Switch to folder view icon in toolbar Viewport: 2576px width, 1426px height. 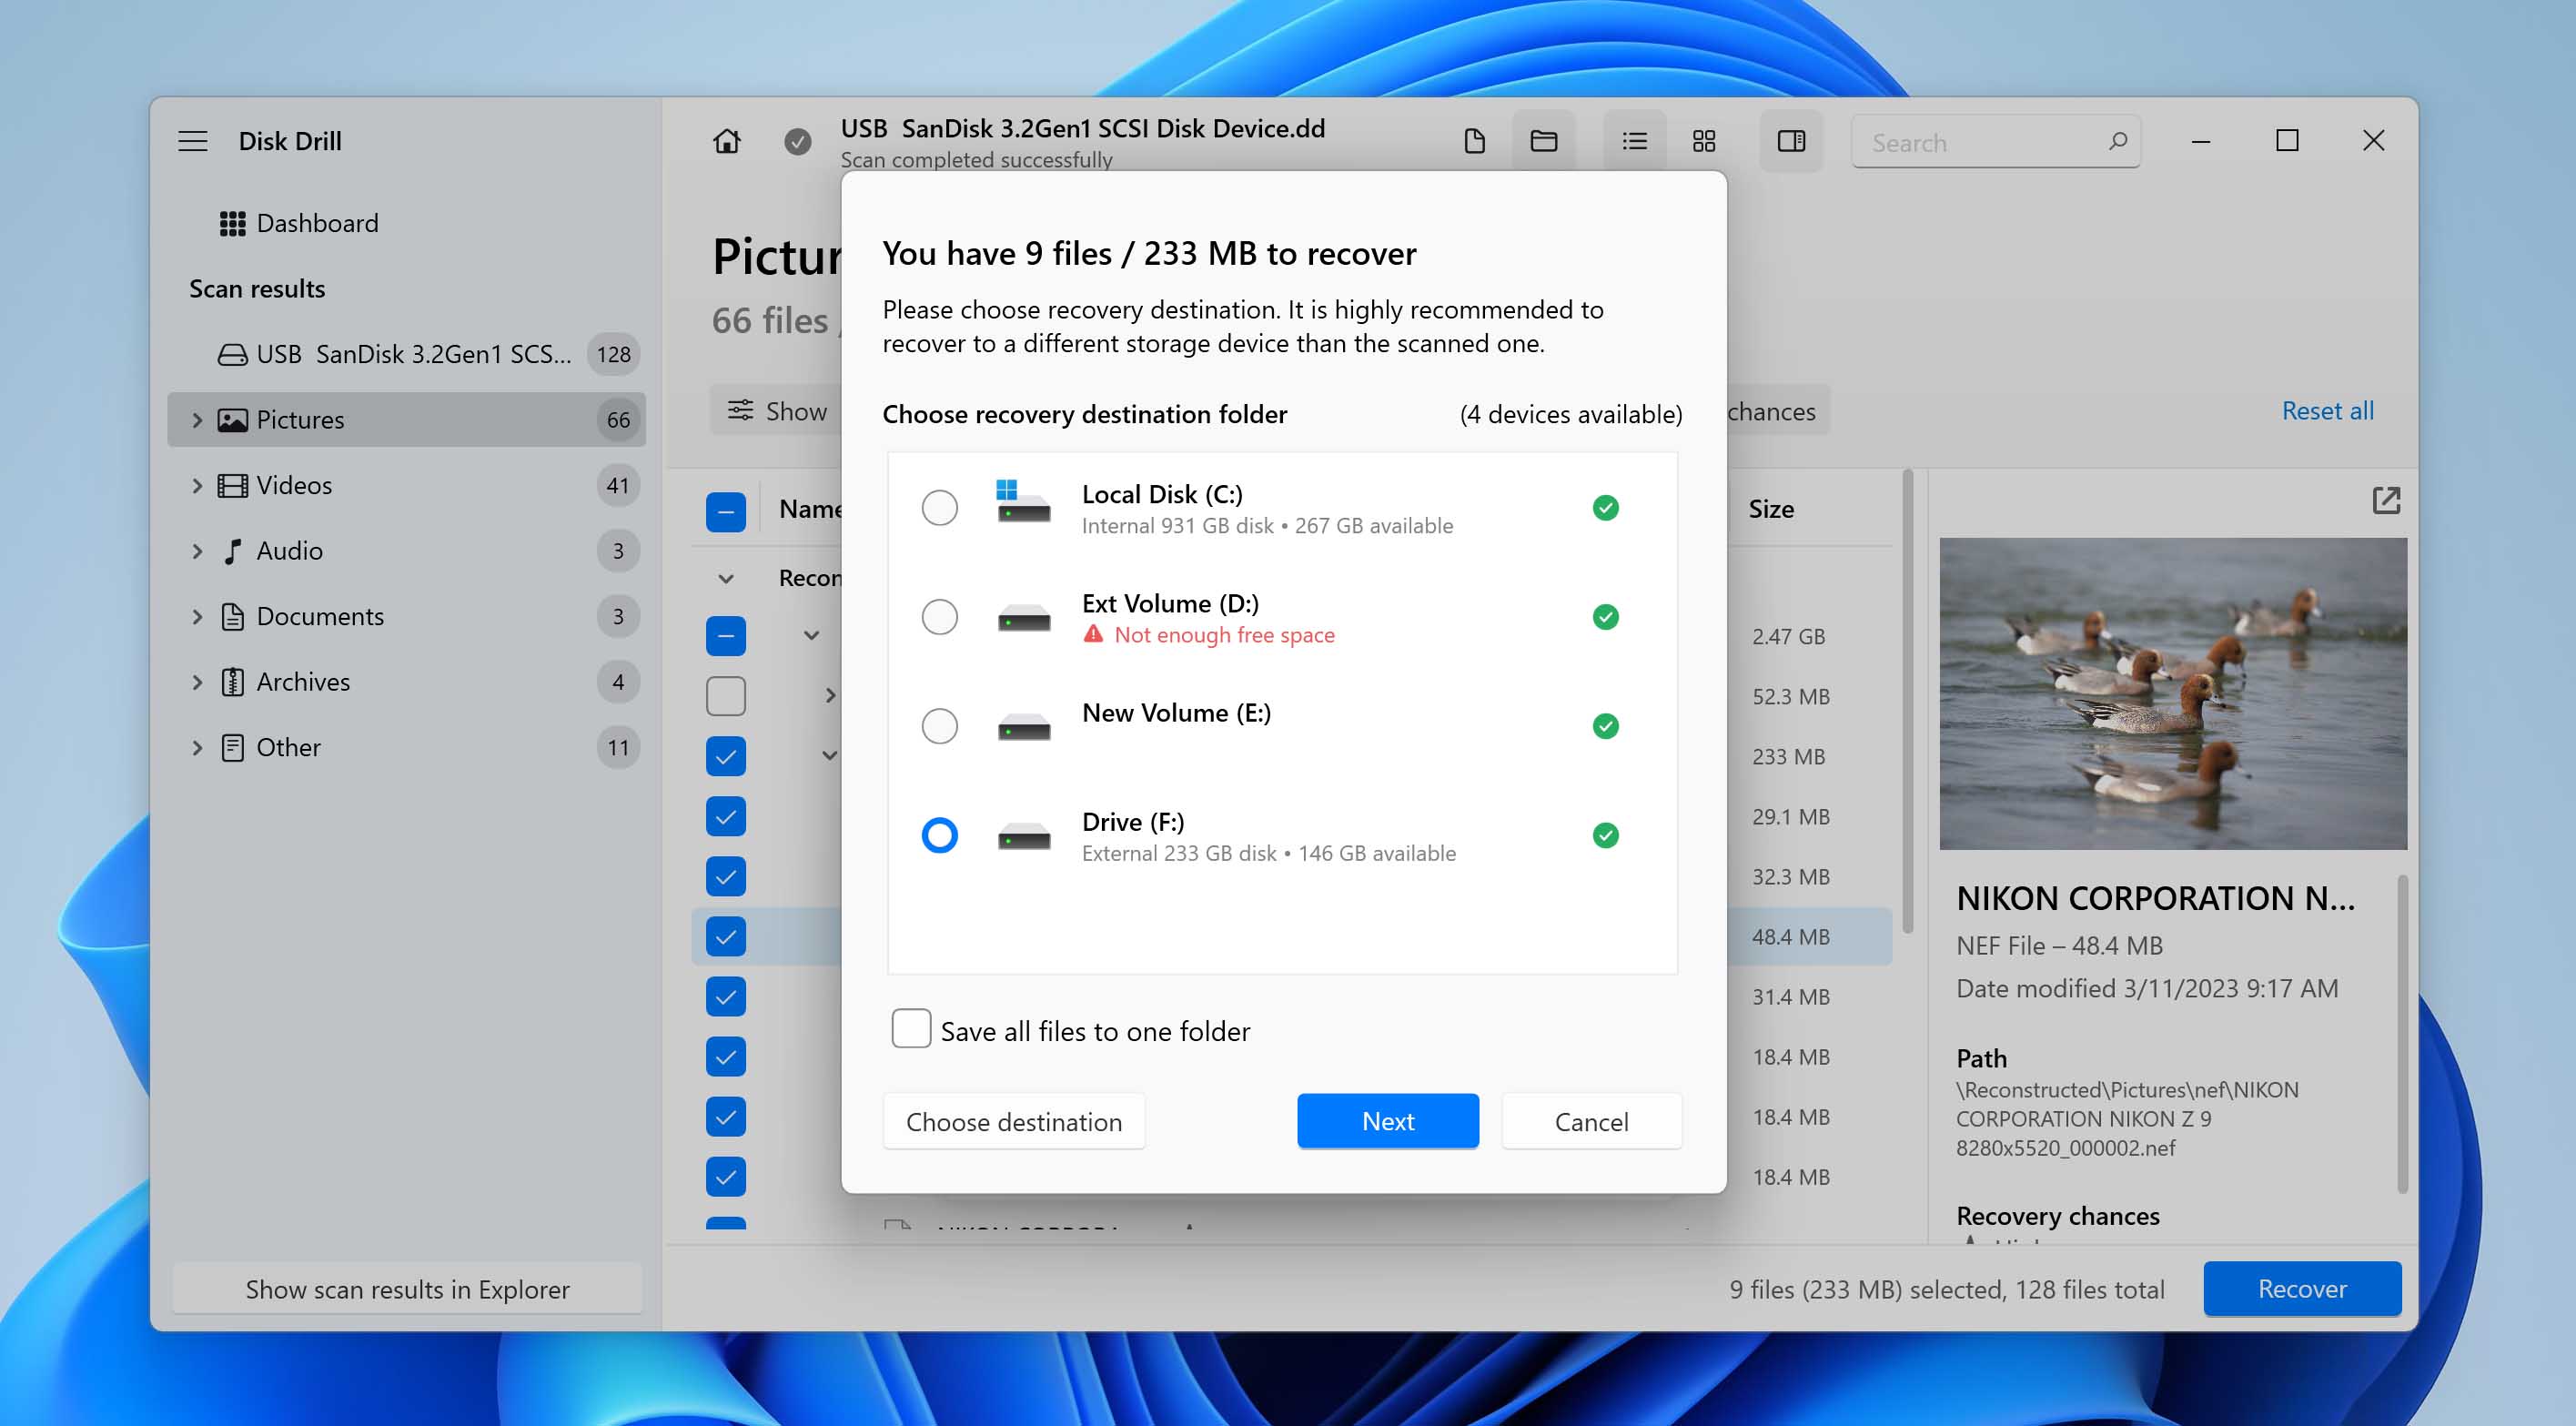1543,141
